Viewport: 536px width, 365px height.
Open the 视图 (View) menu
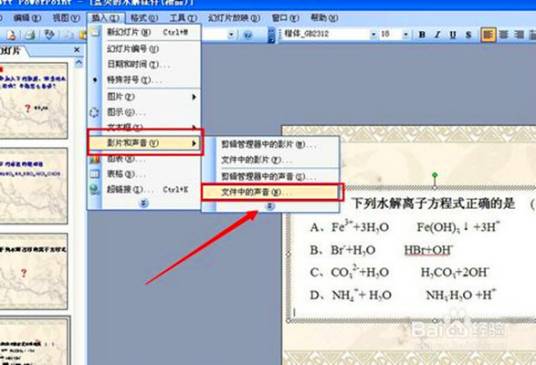pyautogui.click(x=66, y=18)
